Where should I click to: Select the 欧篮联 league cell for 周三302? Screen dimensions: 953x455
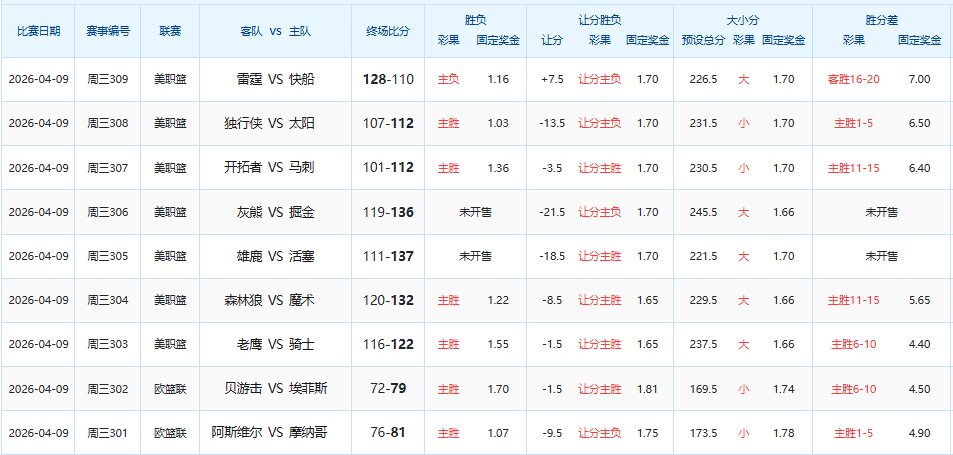170,389
